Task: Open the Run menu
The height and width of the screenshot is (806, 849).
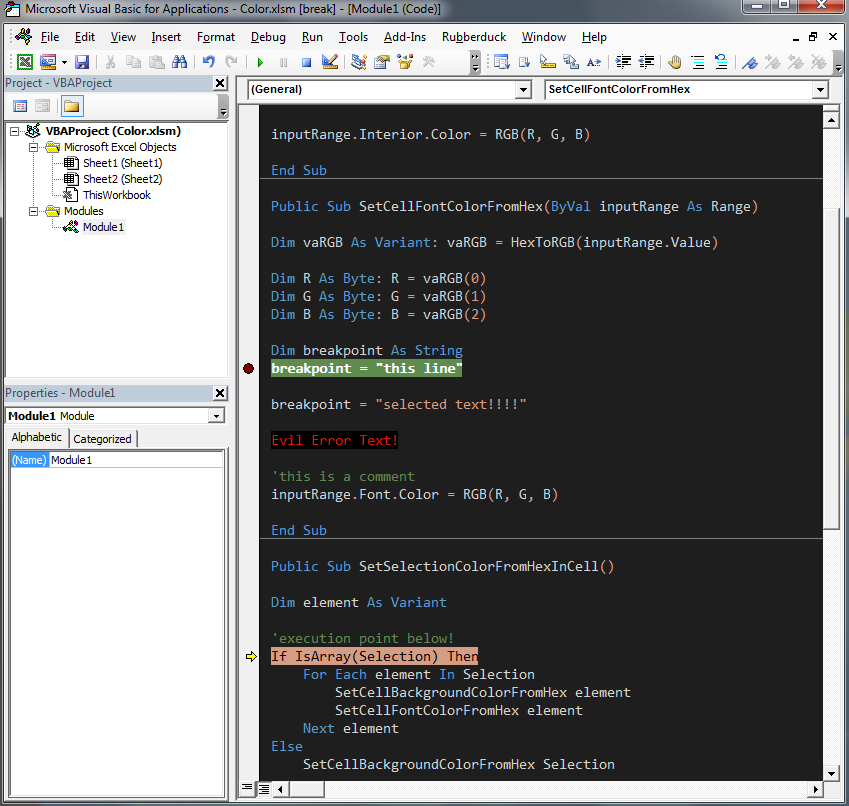Action: pyautogui.click(x=312, y=37)
